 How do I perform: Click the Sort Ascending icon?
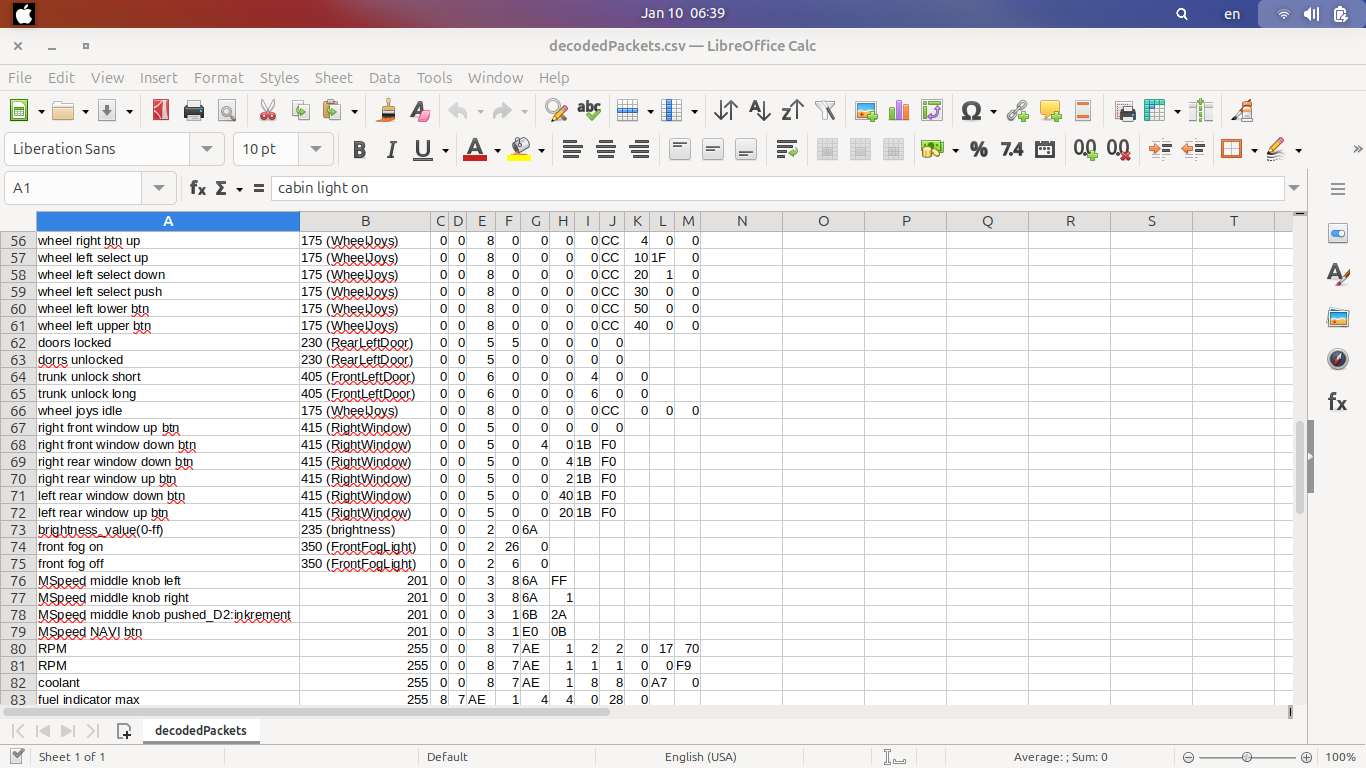click(x=759, y=111)
